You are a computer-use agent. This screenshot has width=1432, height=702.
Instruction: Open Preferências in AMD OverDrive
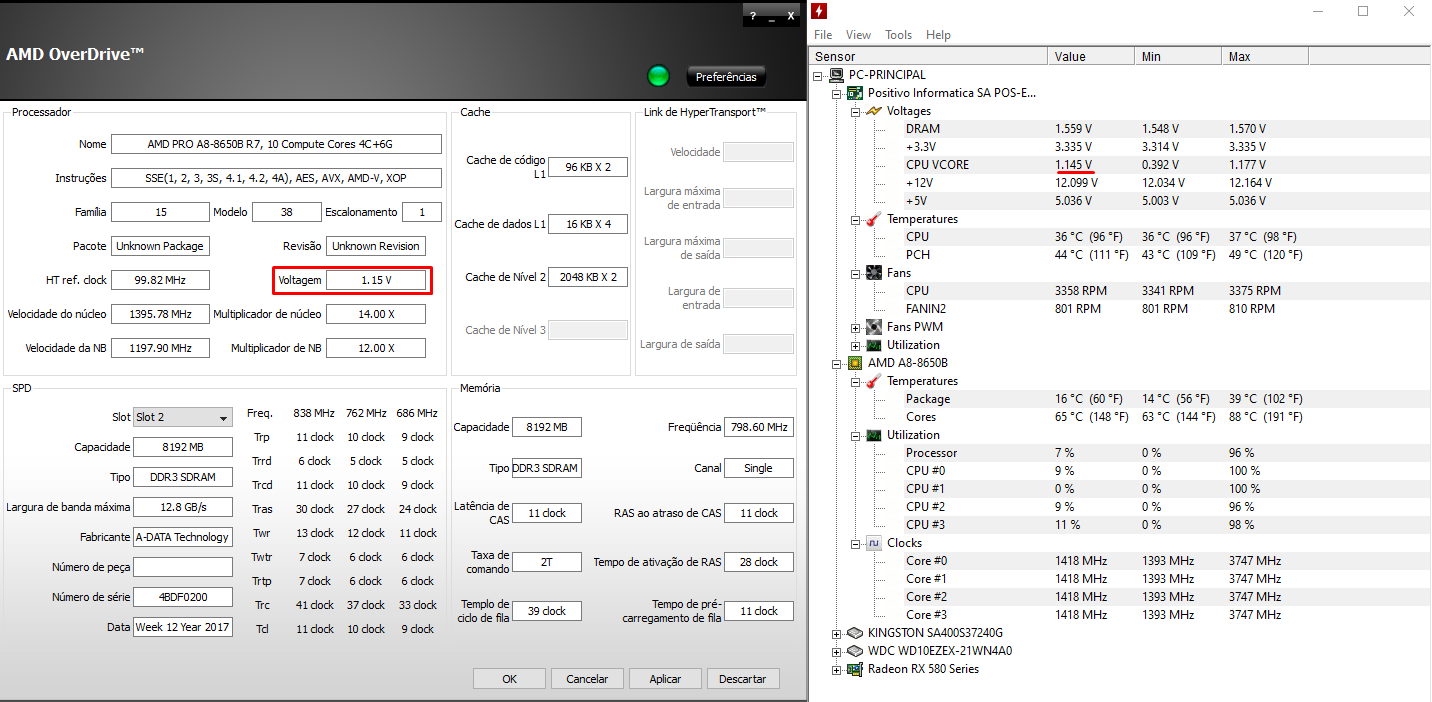(x=727, y=77)
